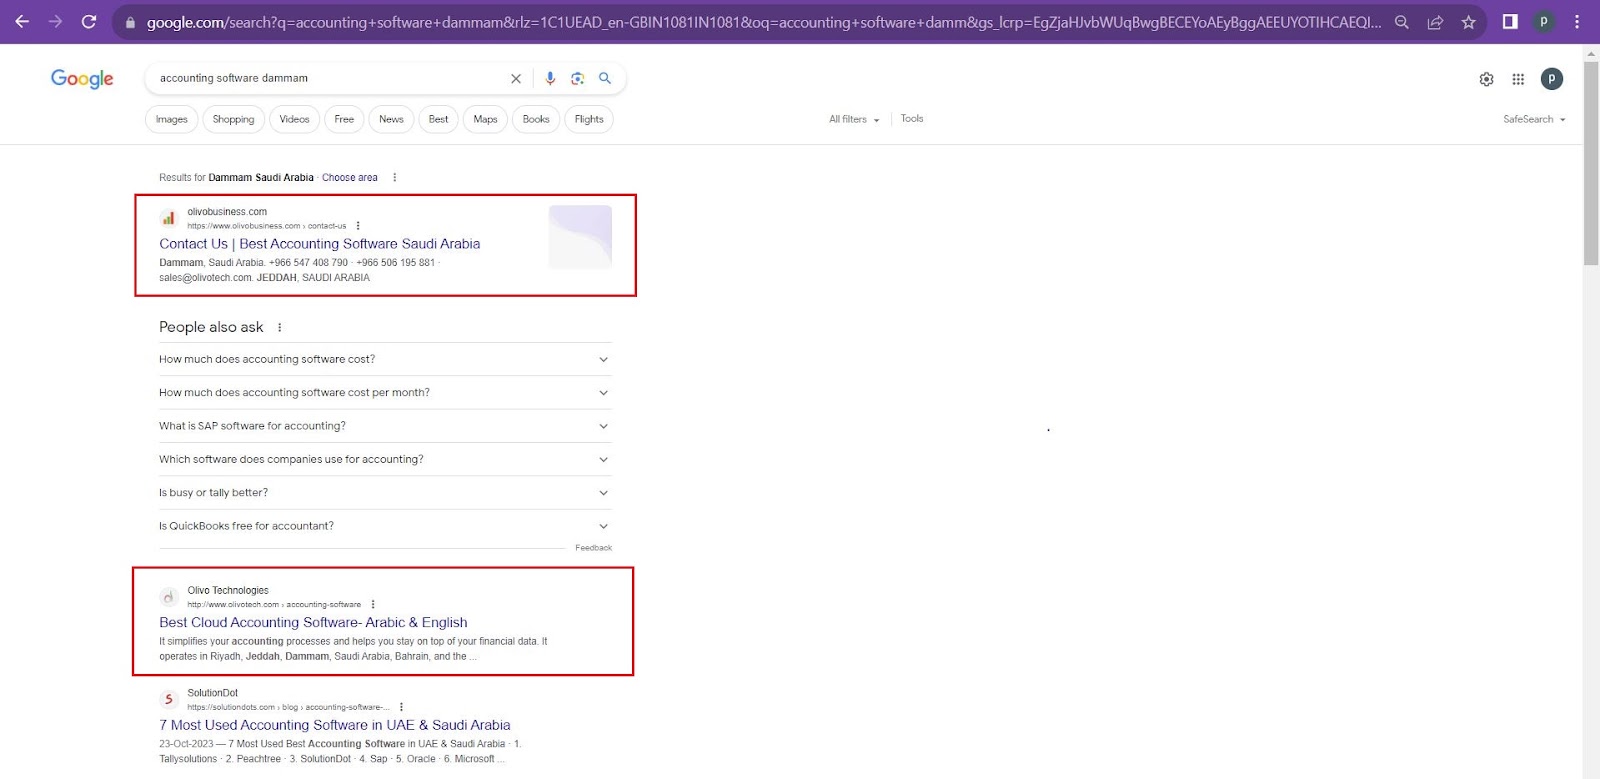Click Choose area link
The image size is (1600, 779).
click(x=350, y=177)
